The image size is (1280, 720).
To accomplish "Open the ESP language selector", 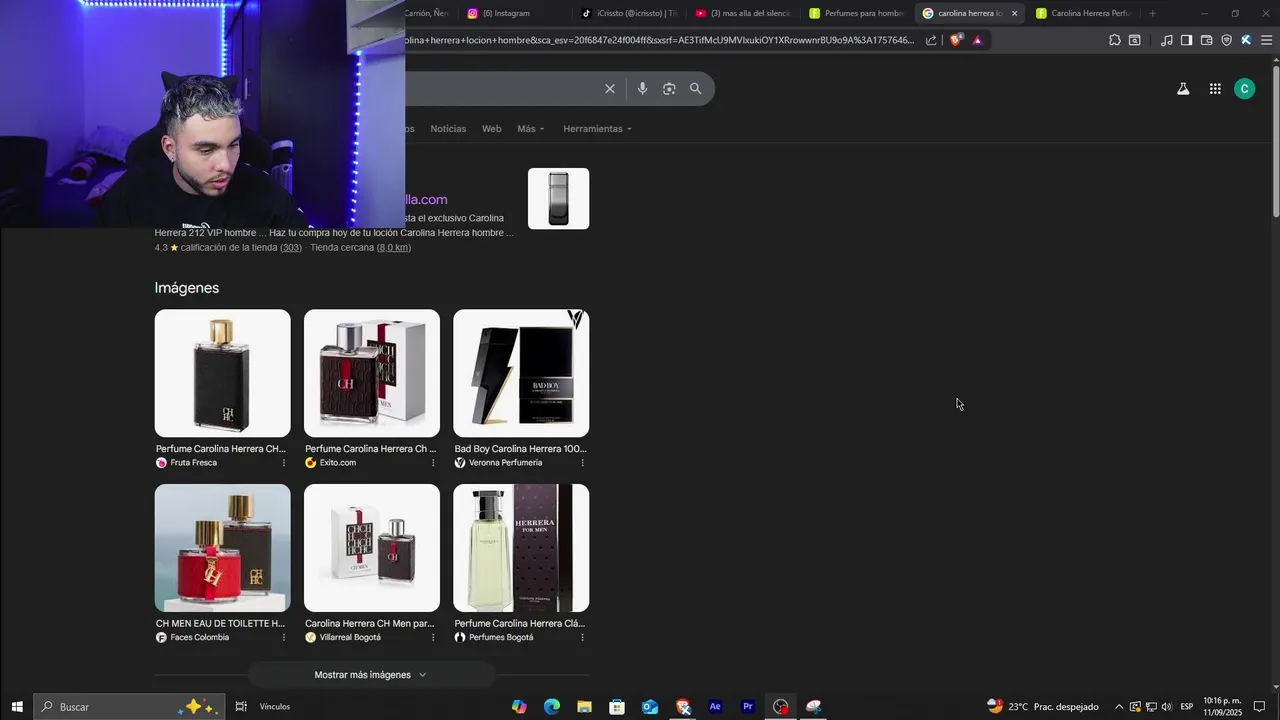I will [x=1187, y=707].
